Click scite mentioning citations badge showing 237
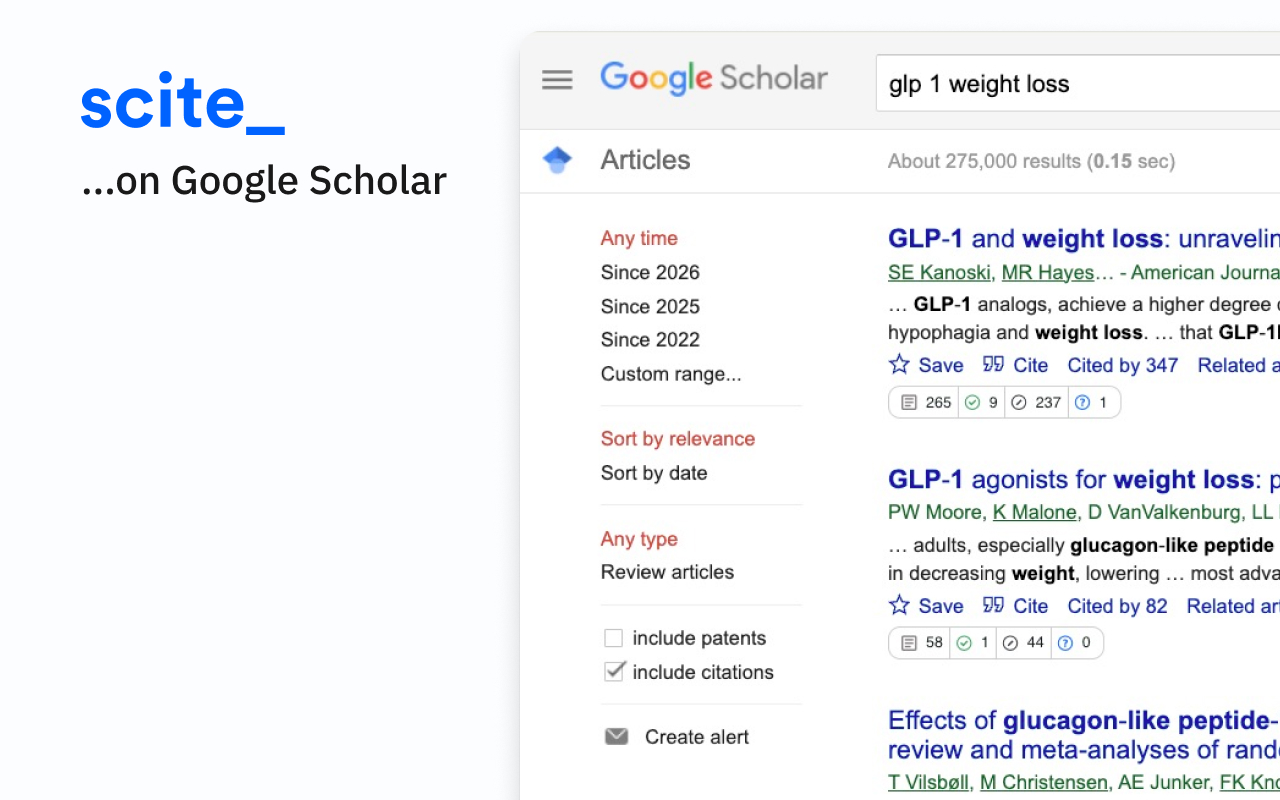This screenshot has width=1280, height=800. pos(1036,403)
